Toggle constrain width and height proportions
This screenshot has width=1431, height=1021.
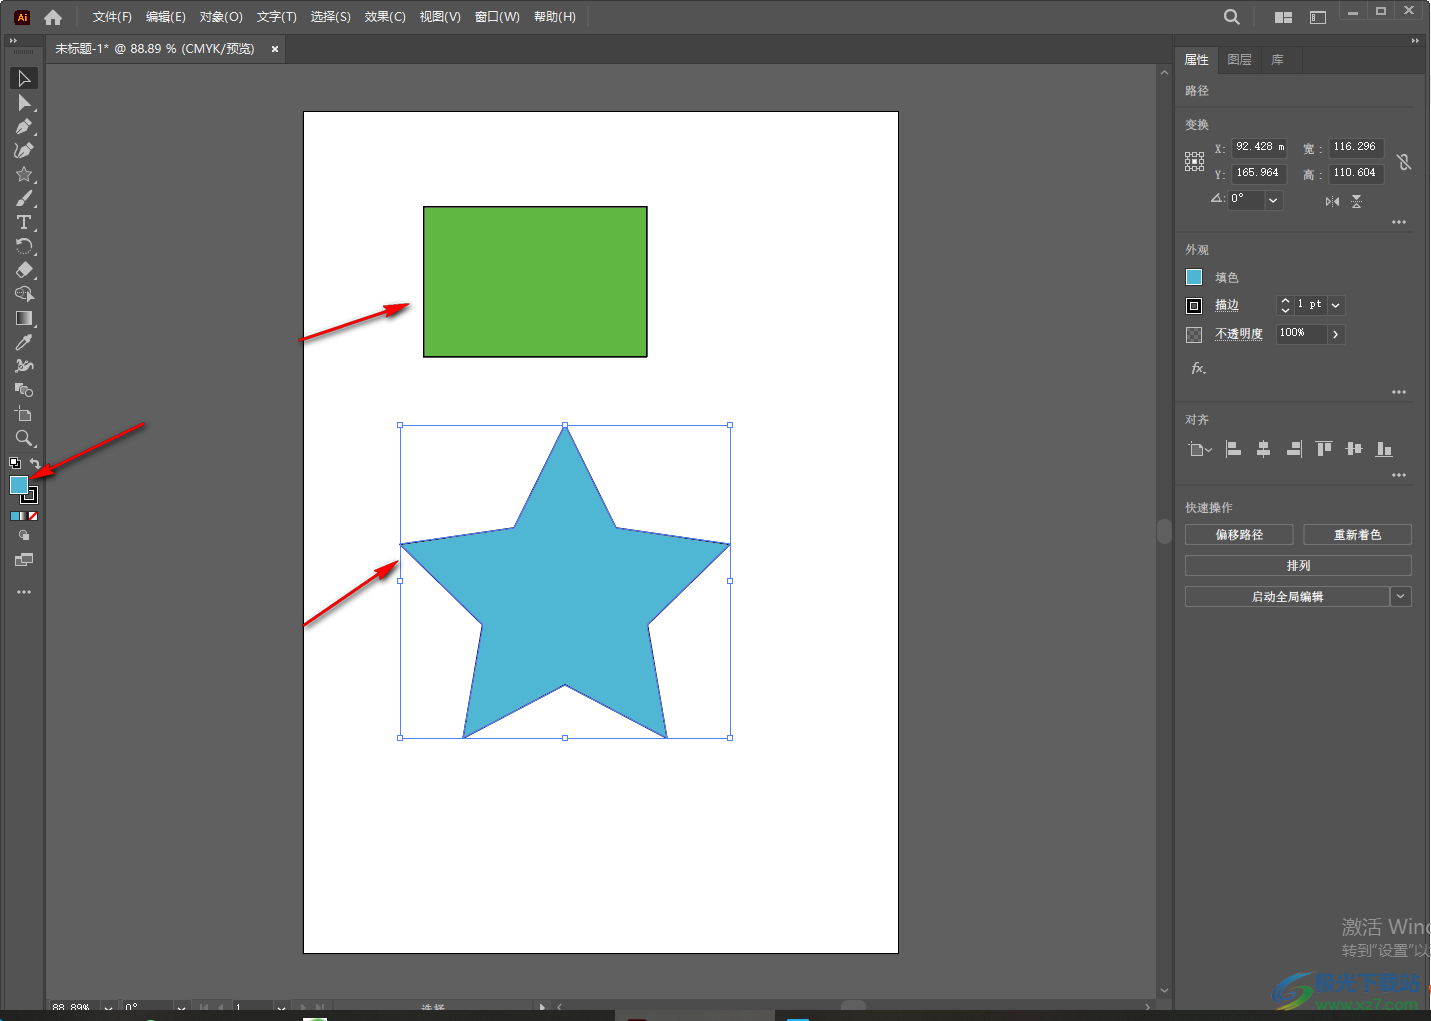pos(1404,161)
